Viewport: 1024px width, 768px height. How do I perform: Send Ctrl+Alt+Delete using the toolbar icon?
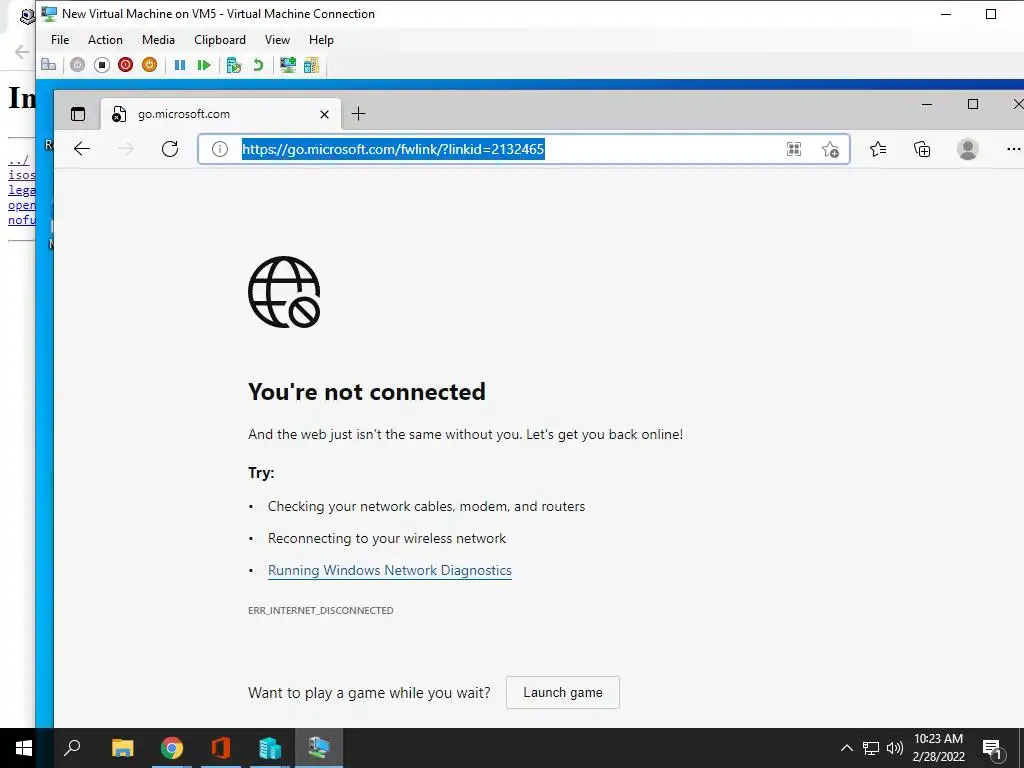[x=48, y=65]
